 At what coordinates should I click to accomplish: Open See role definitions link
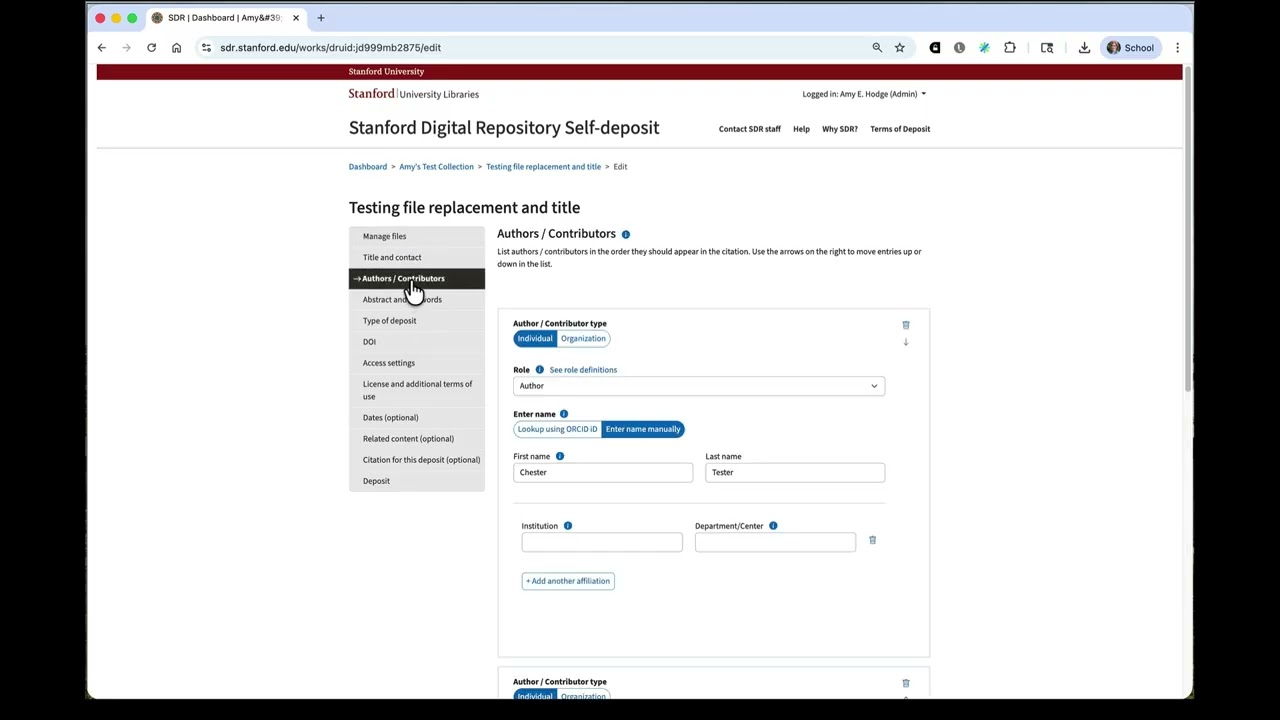click(583, 370)
